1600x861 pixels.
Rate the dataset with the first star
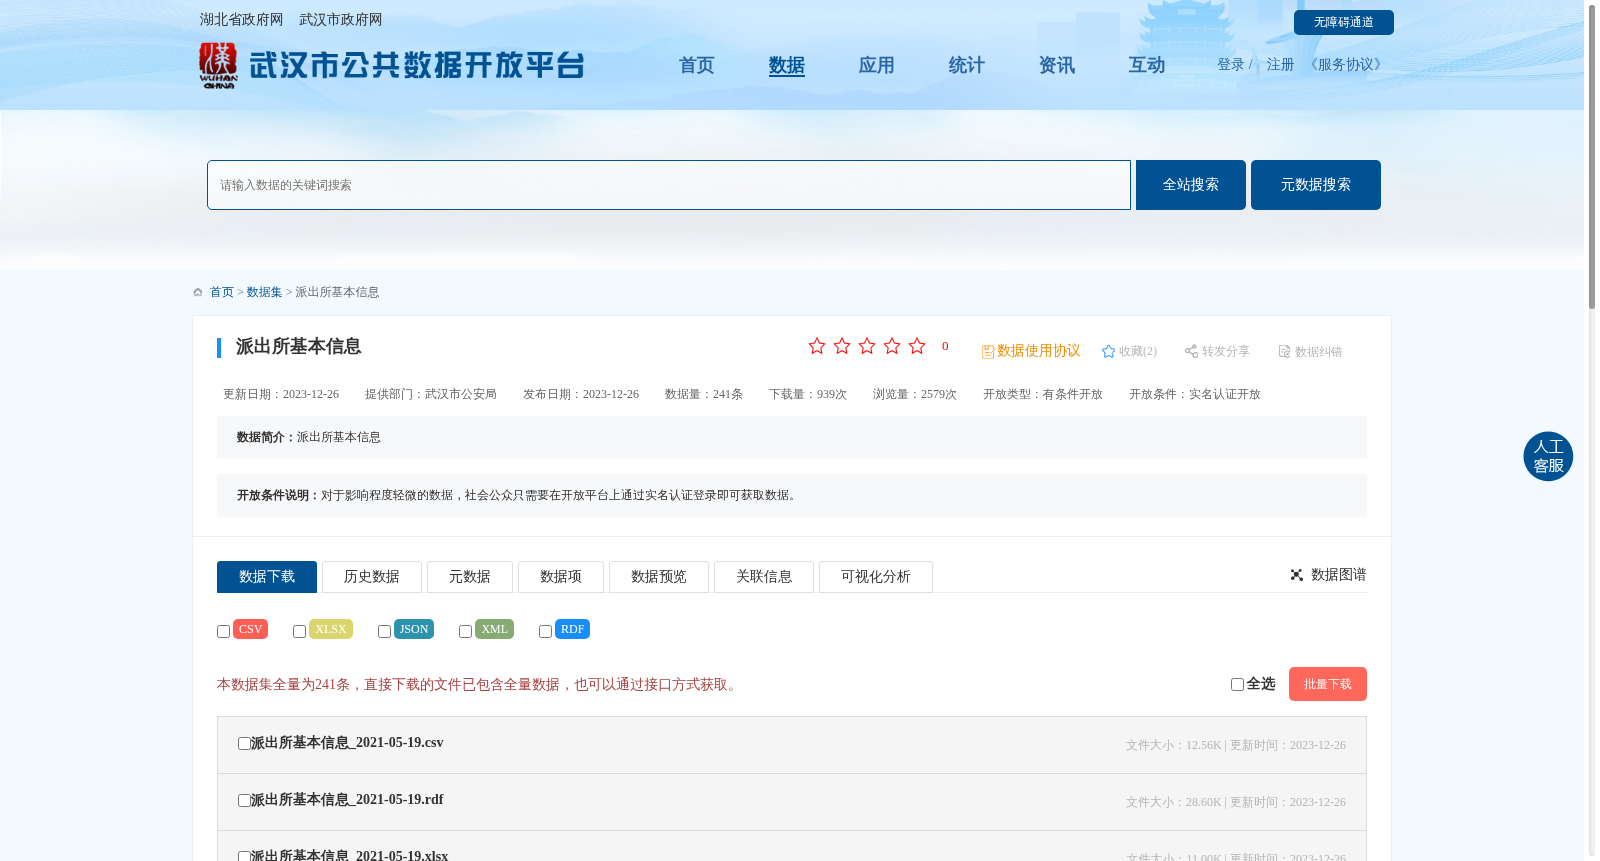pos(817,346)
